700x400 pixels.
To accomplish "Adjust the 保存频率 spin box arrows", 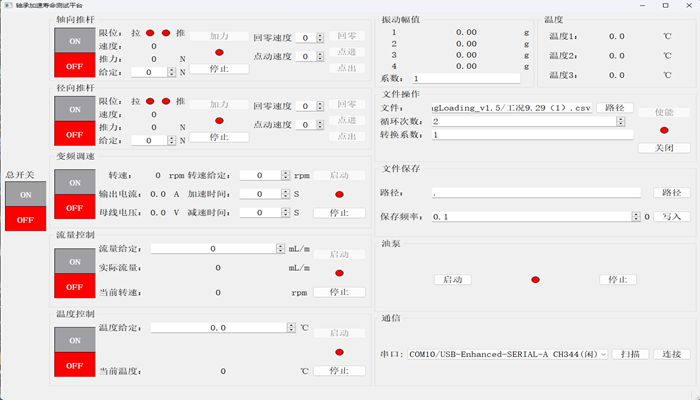I will pos(634,216).
